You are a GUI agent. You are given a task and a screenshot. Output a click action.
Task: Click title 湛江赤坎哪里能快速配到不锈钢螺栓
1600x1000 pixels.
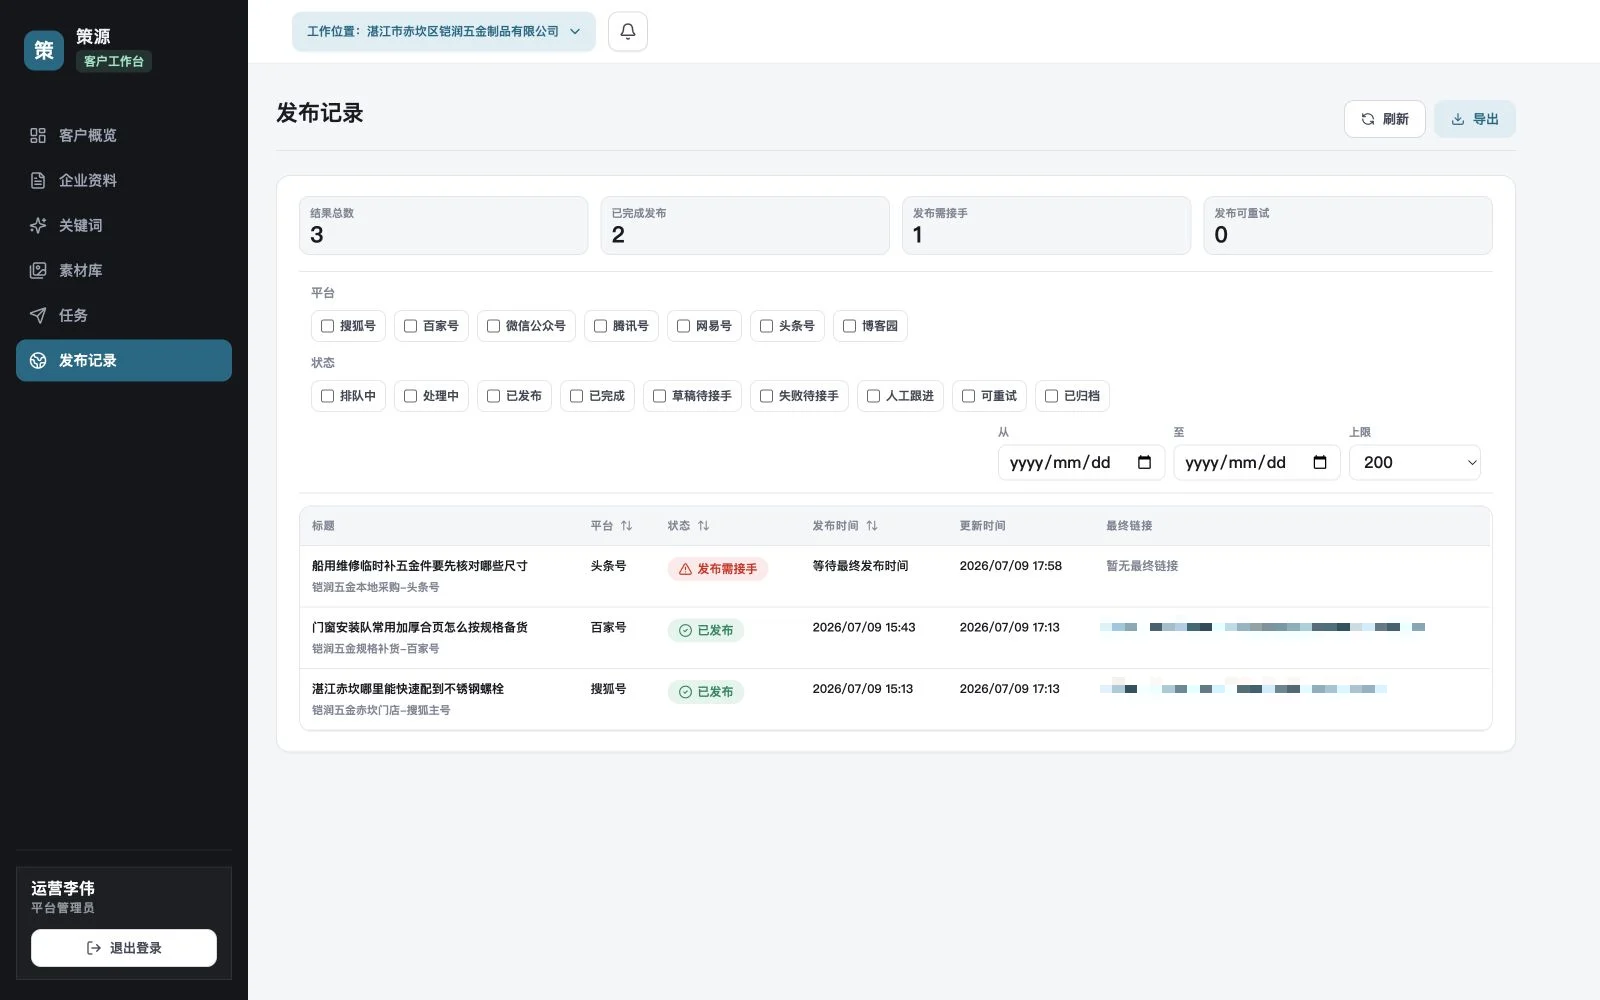pos(408,689)
